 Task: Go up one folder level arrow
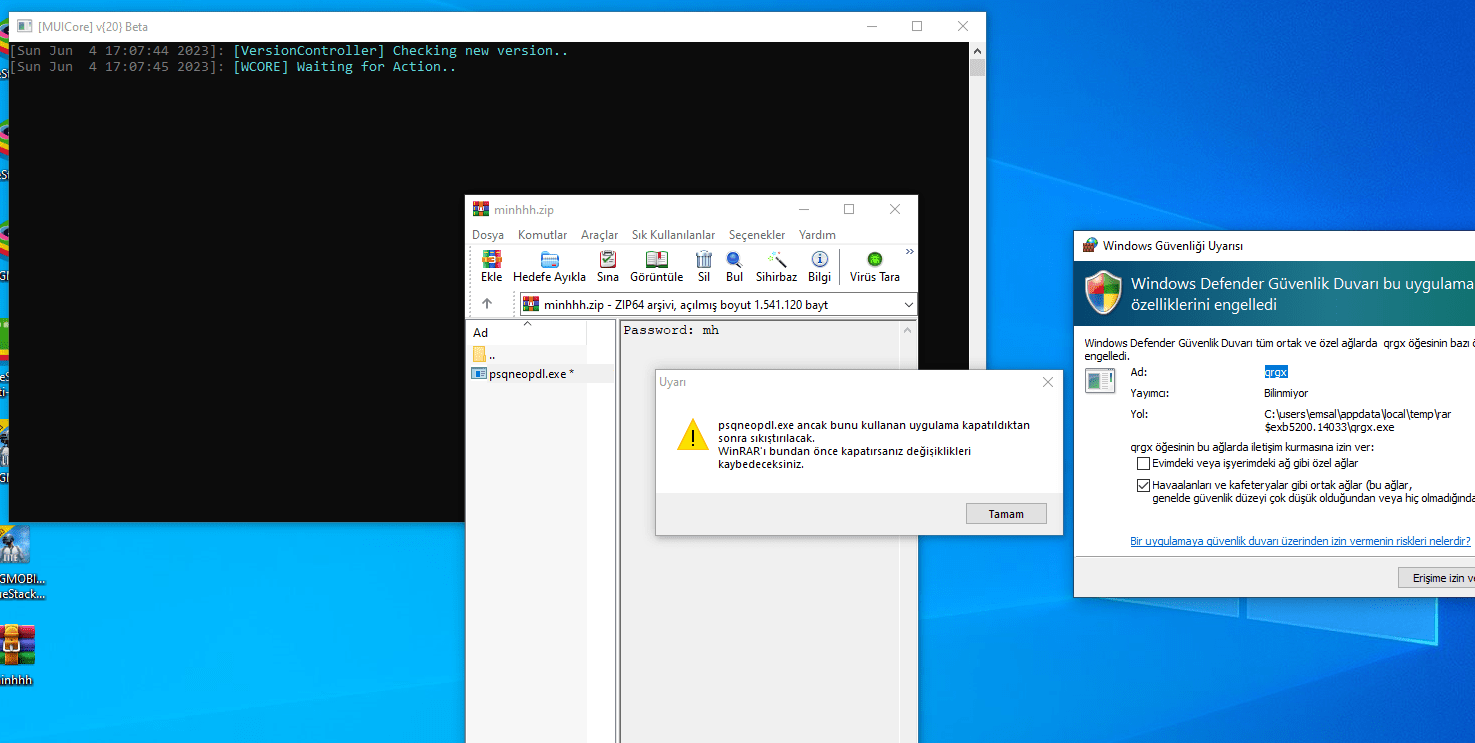[487, 304]
